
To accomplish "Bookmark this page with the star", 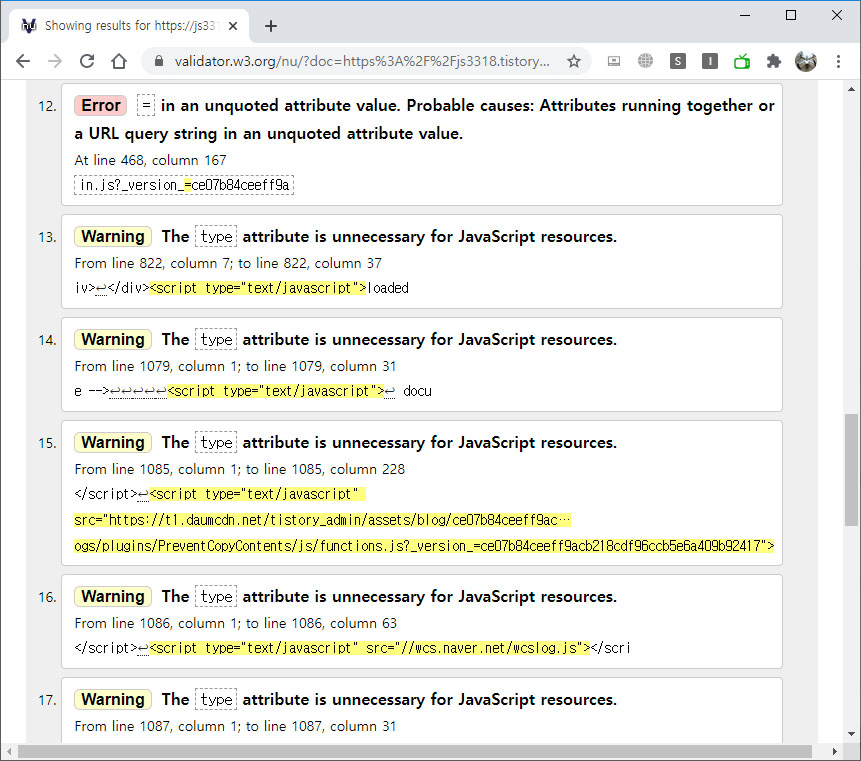I will (574, 61).
